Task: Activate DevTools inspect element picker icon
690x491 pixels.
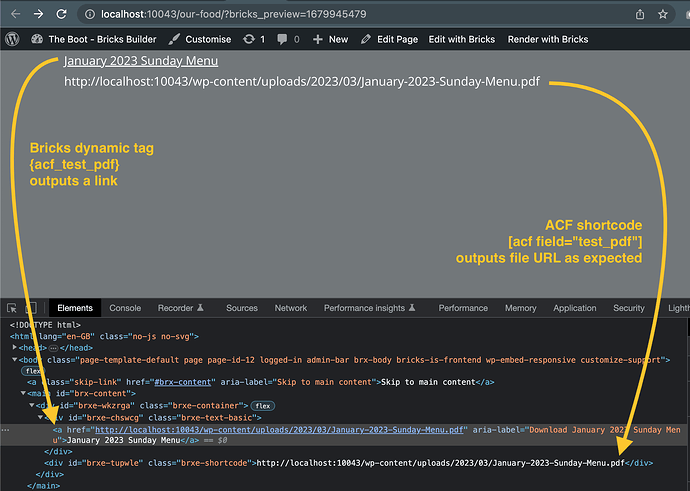Action: tap(12, 308)
